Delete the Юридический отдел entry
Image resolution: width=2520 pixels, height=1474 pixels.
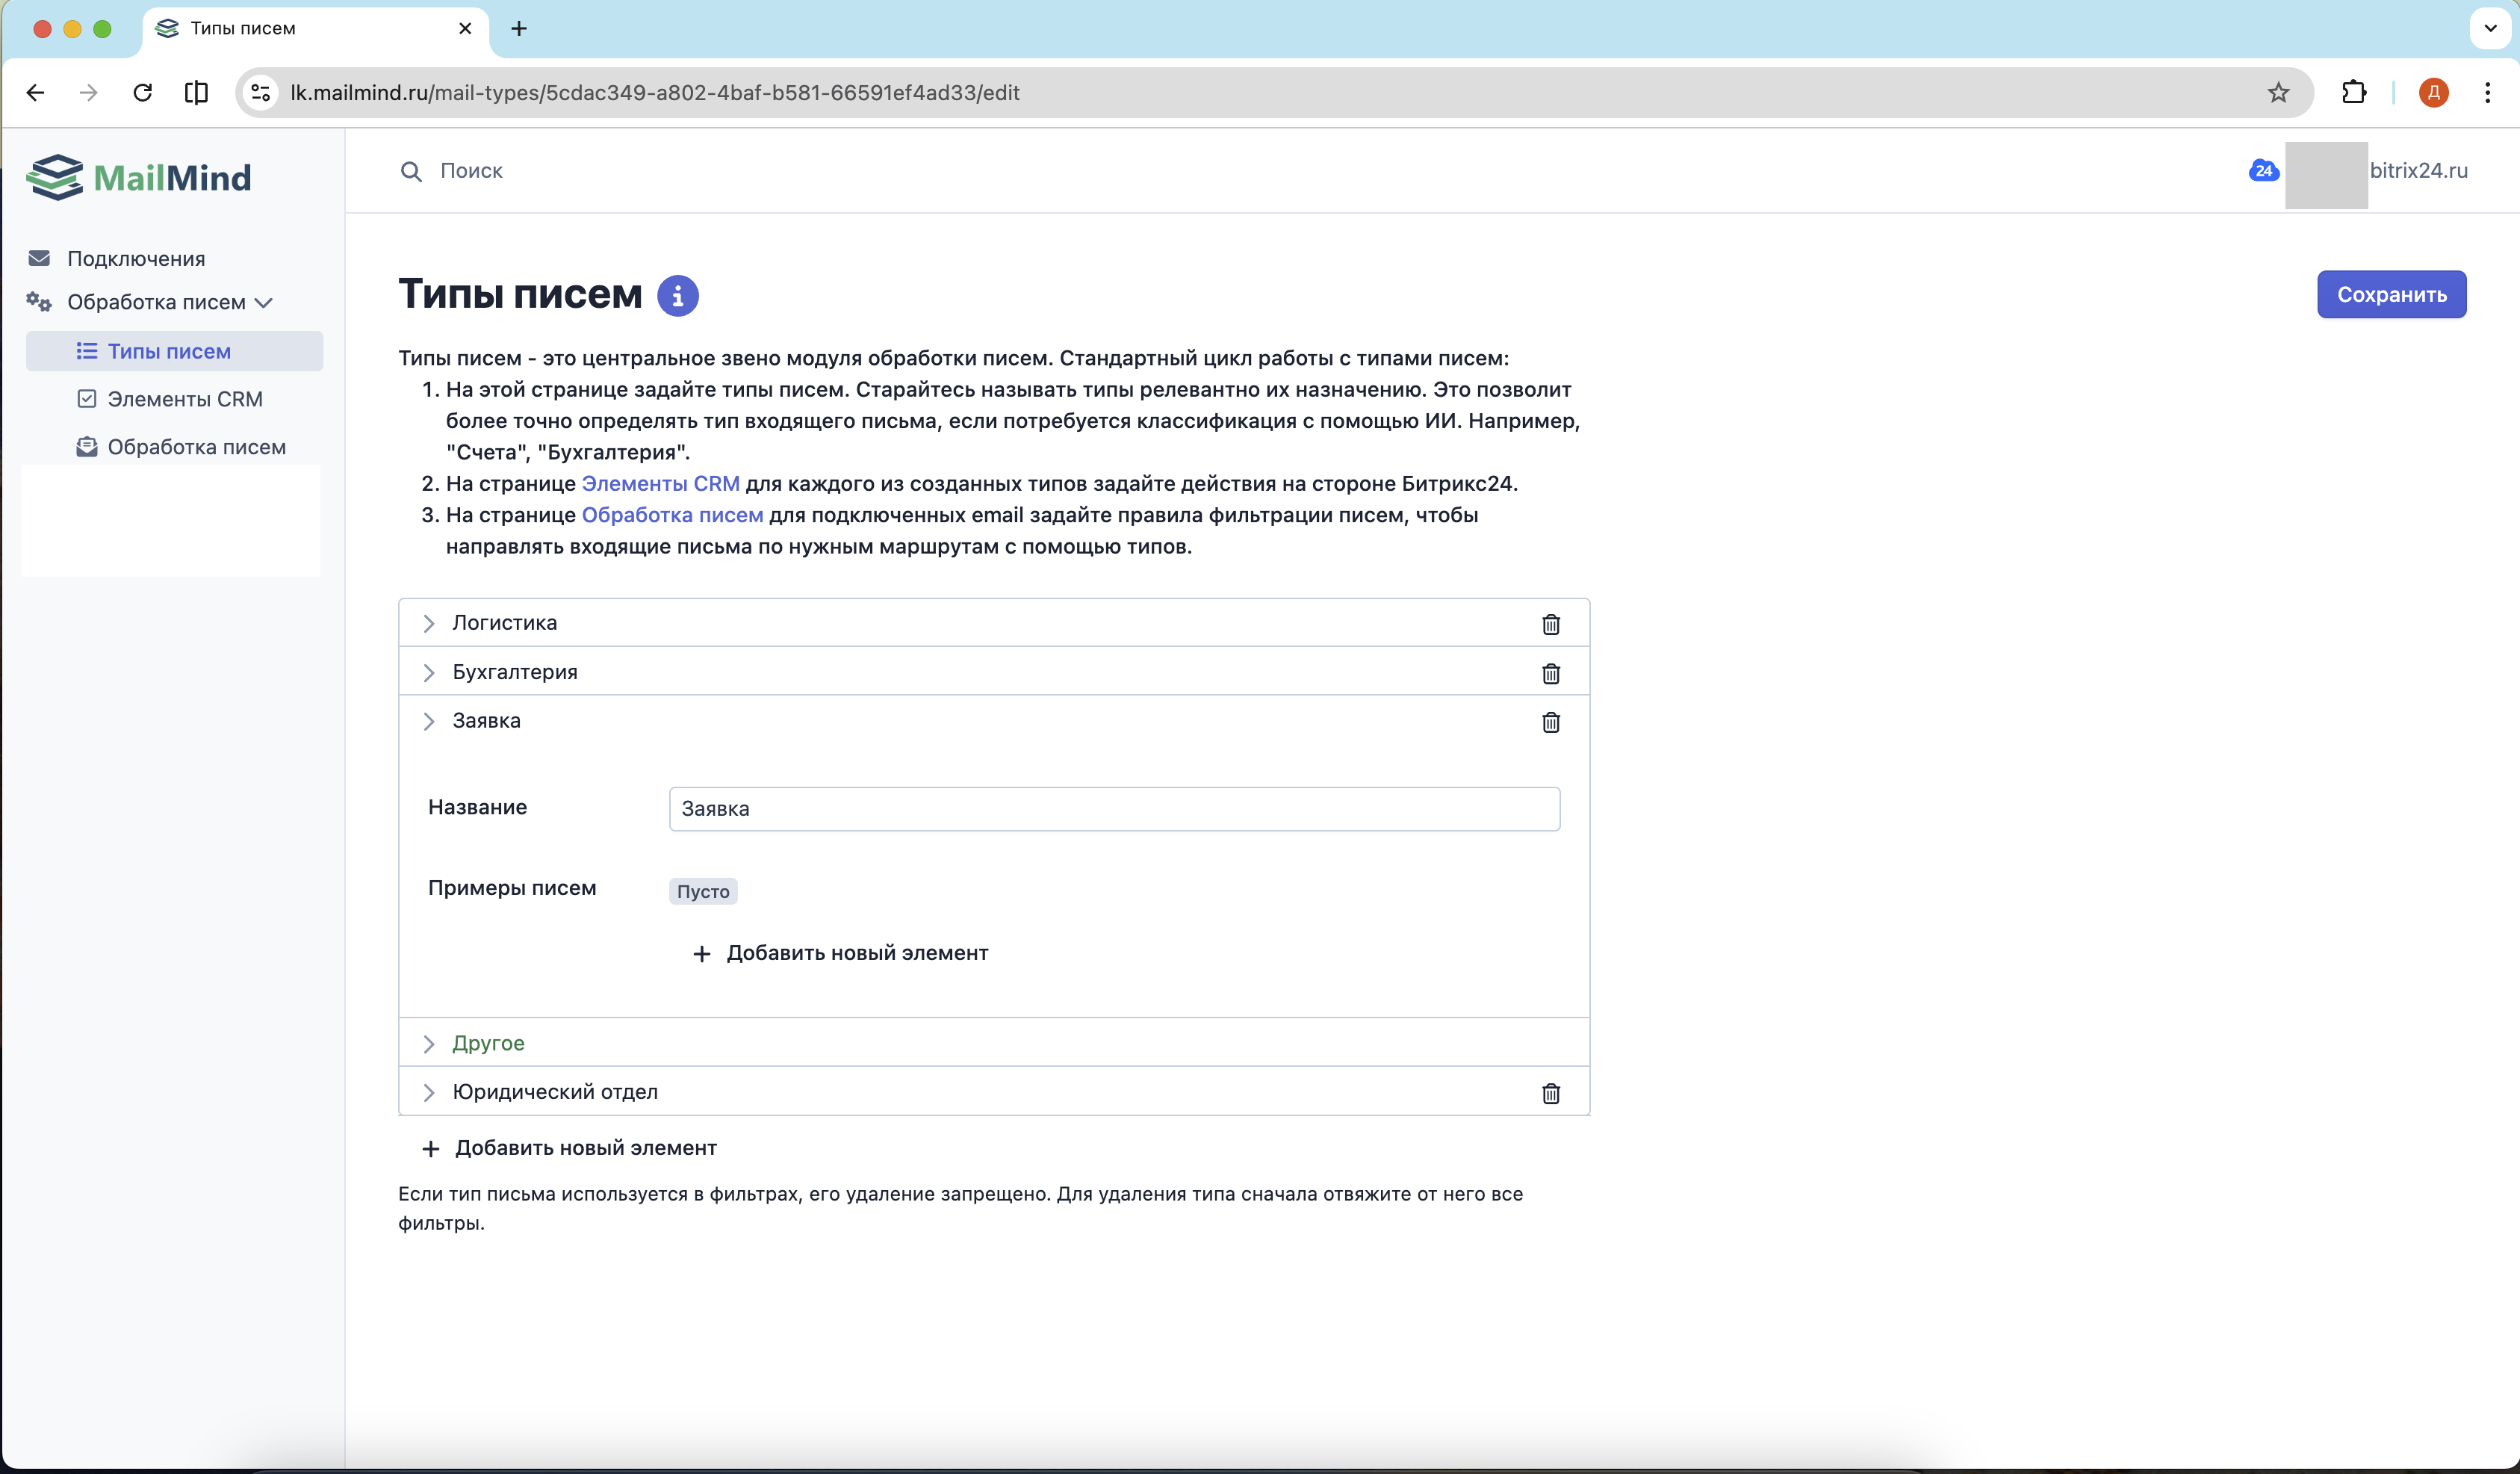(1550, 1093)
